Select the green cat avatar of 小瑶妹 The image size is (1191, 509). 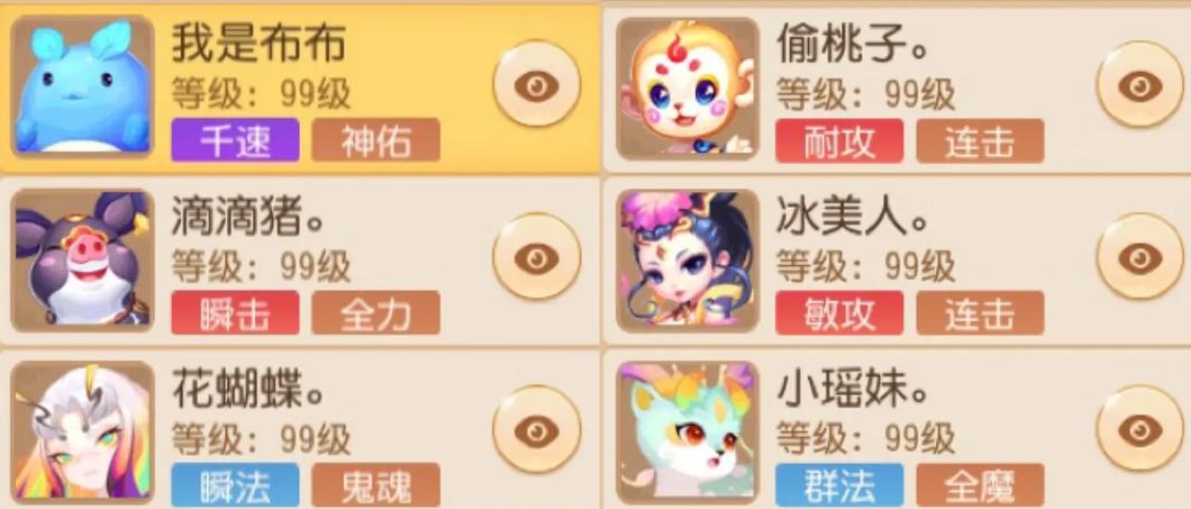pyautogui.click(x=687, y=430)
